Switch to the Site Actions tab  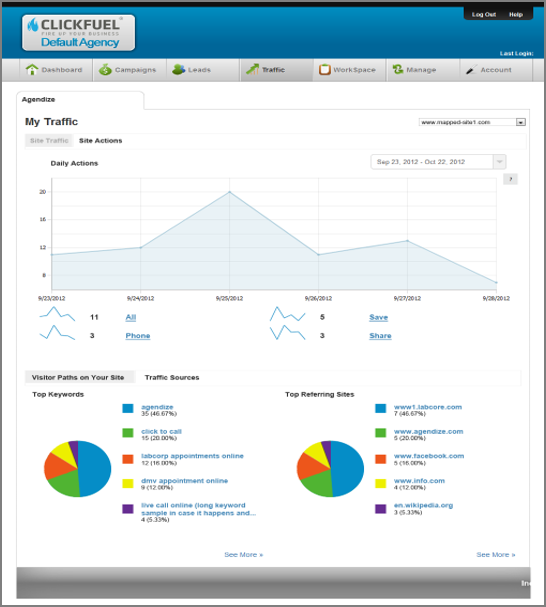[x=100, y=141]
